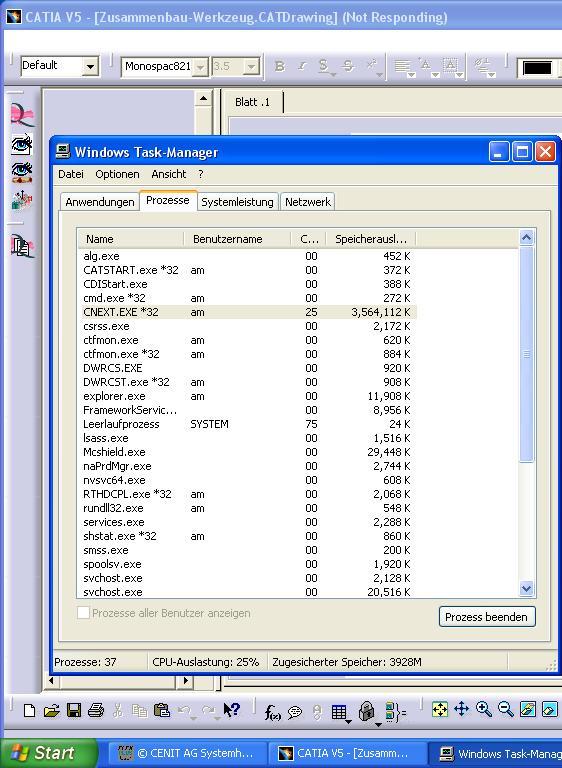The image size is (562, 768).
Task: Expand the anchor point A dropdown
Action: click(436, 75)
